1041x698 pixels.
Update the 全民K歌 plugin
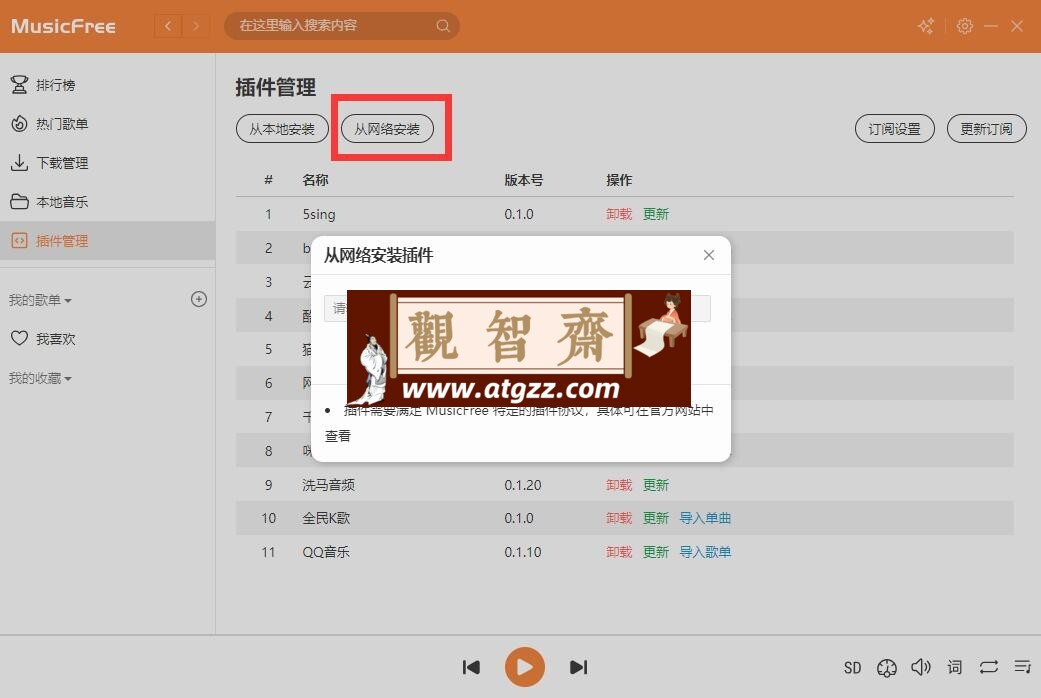point(656,518)
